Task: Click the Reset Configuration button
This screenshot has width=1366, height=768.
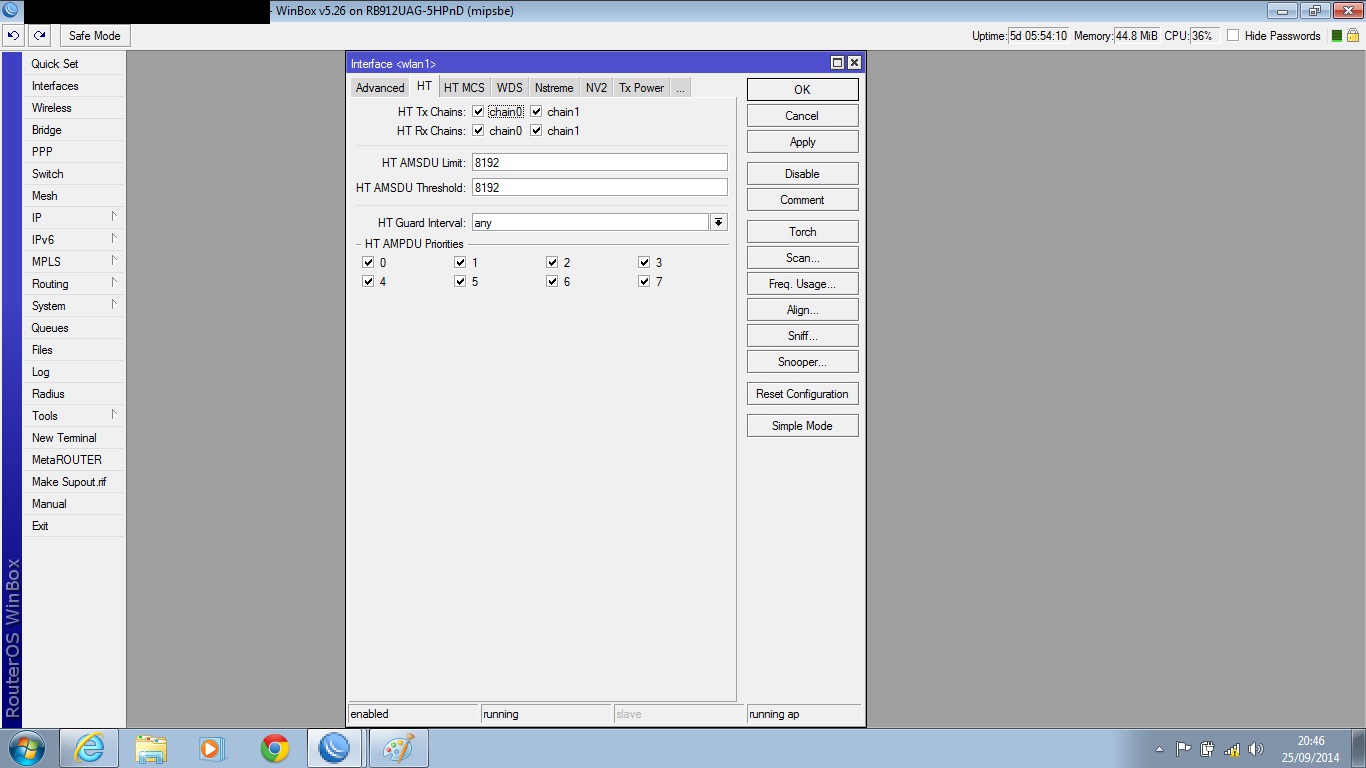Action: pos(802,394)
